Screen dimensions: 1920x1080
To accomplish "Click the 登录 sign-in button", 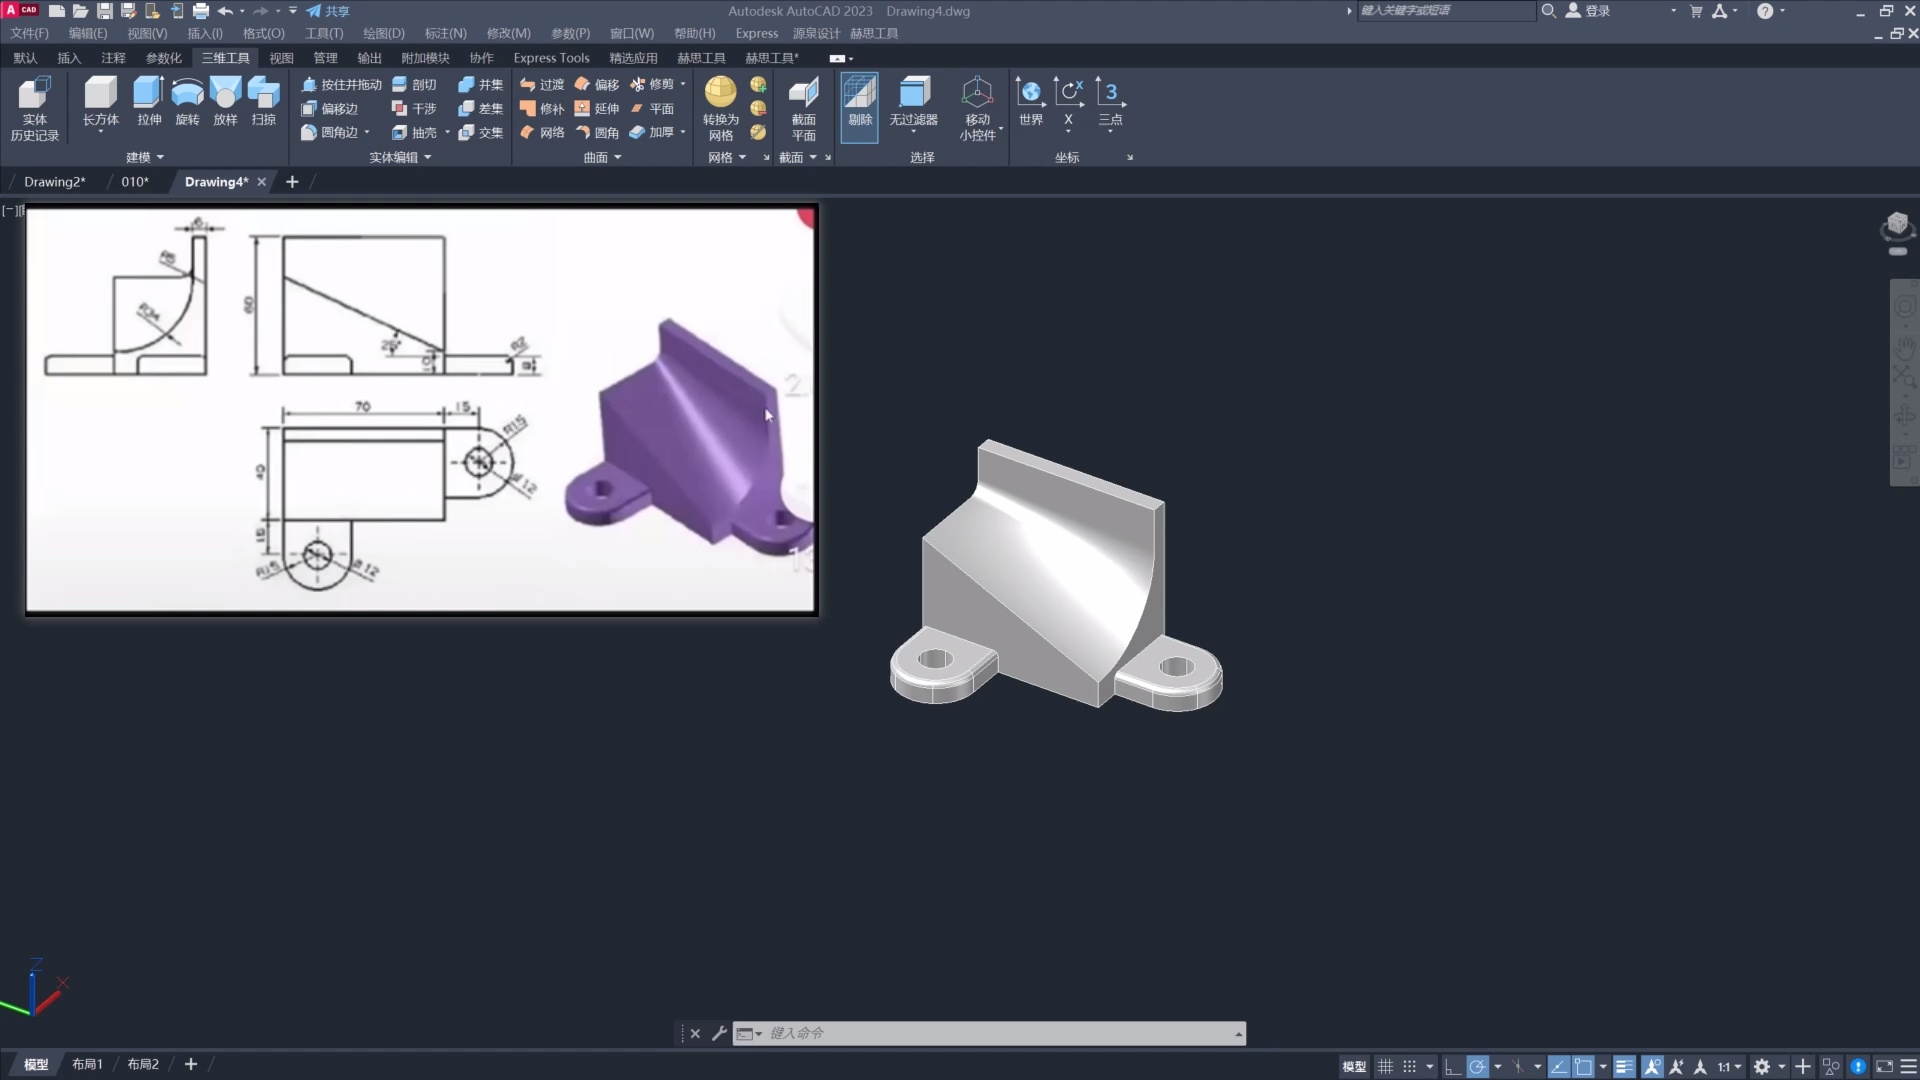I will [x=1589, y=11].
